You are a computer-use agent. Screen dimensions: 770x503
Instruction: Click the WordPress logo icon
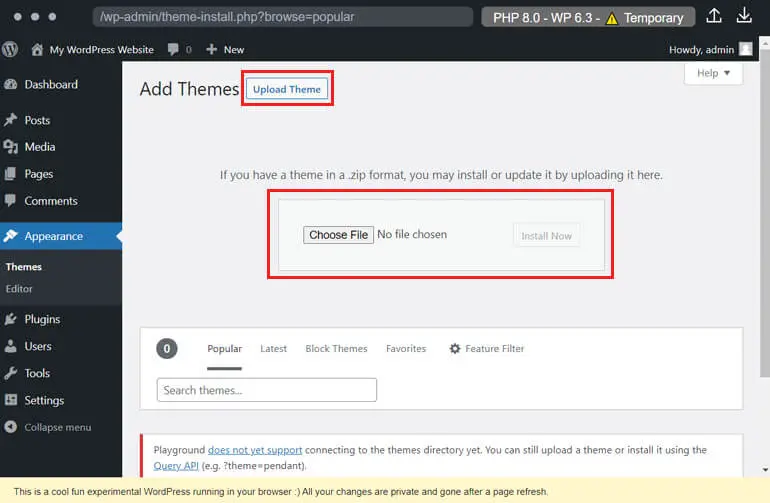(10, 49)
